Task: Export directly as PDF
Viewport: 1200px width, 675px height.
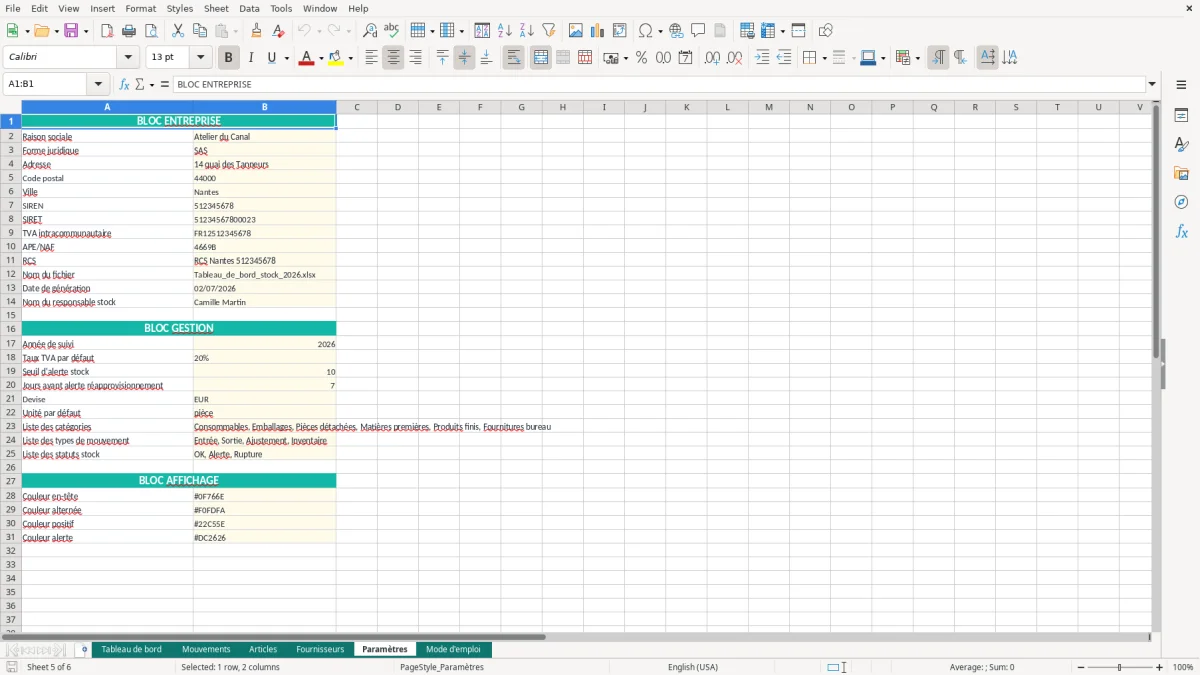Action: (x=106, y=31)
